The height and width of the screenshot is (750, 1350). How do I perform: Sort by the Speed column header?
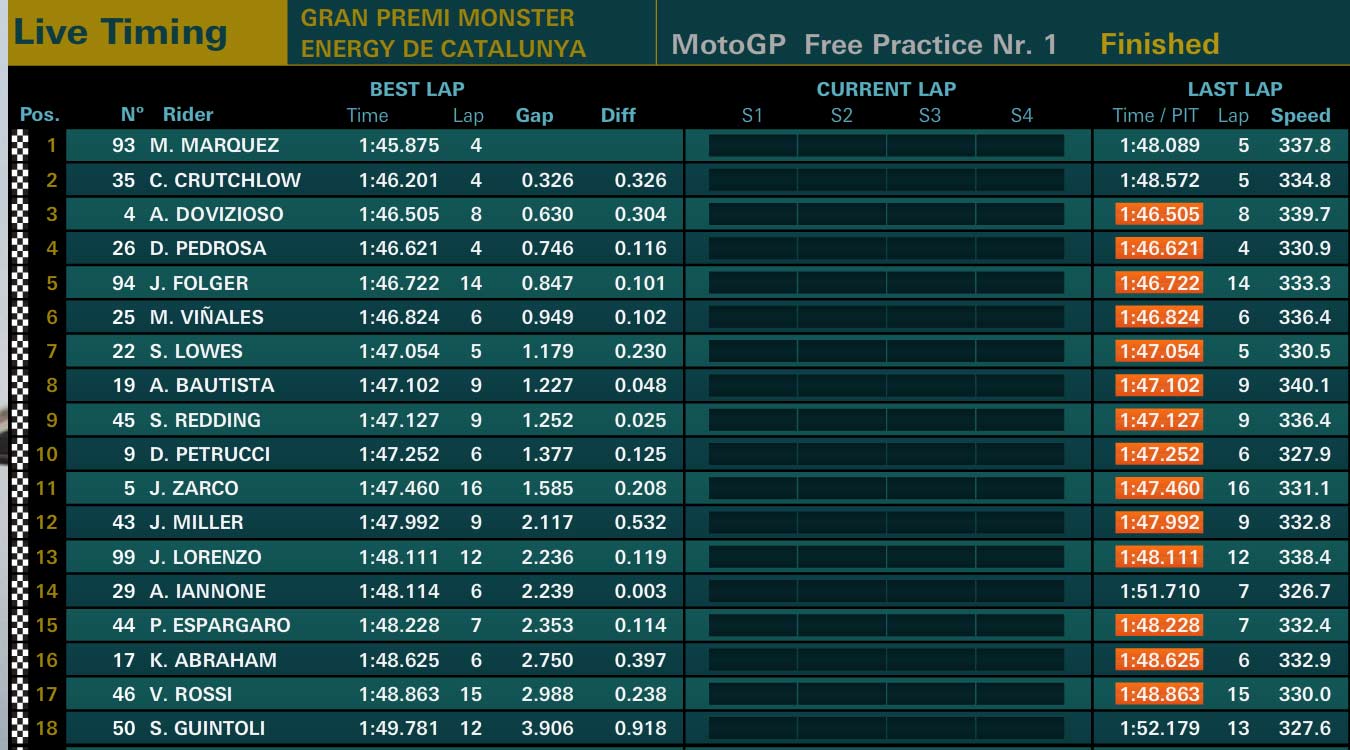point(1300,115)
